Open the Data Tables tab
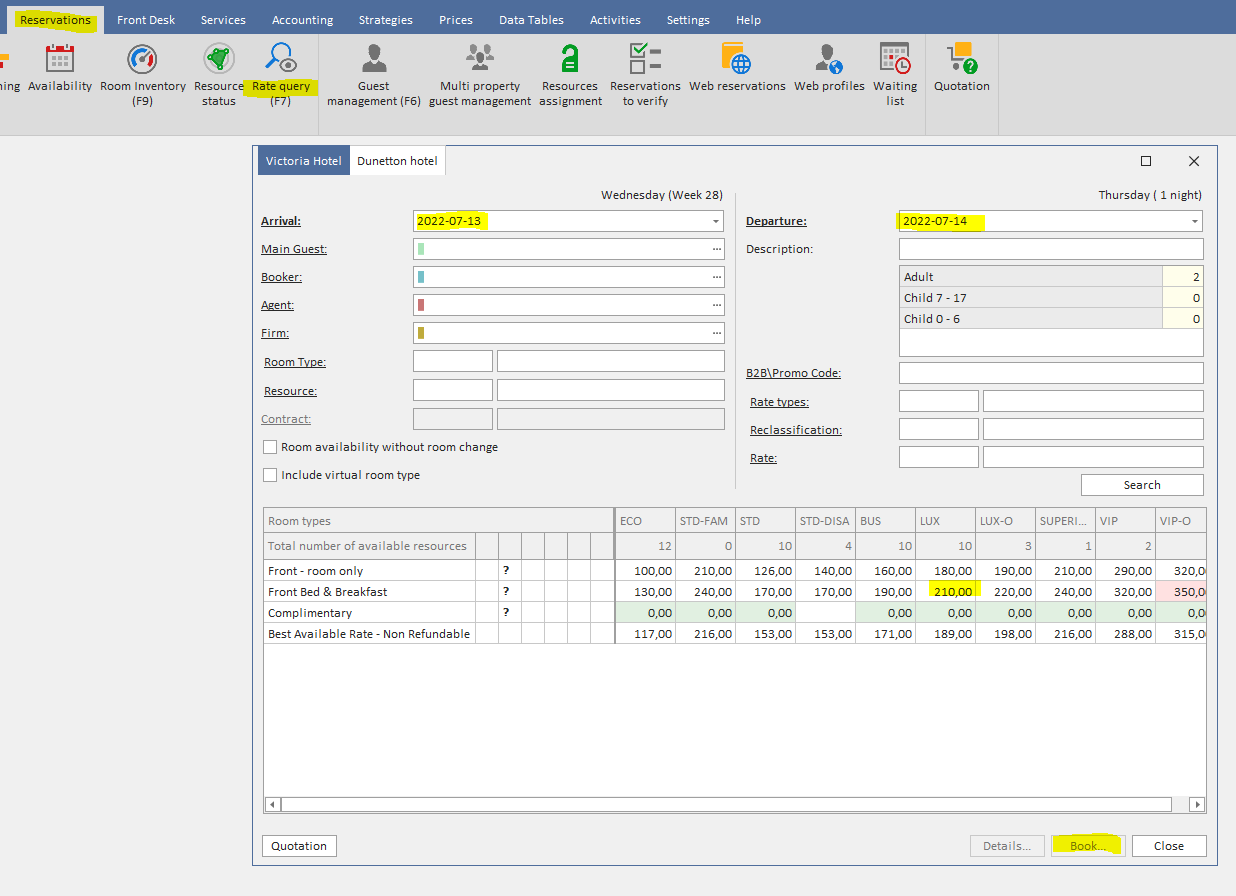Screen dimensions: 1236x896 [x=531, y=20]
